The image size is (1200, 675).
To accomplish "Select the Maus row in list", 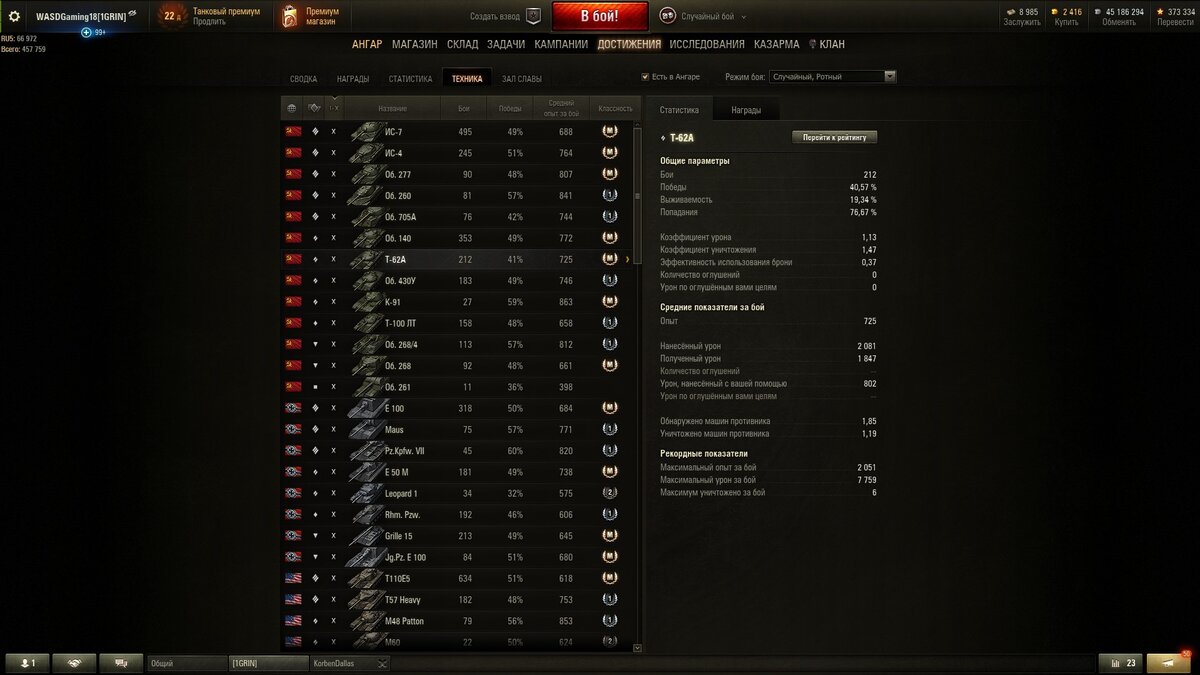I will (x=459, y=430).
